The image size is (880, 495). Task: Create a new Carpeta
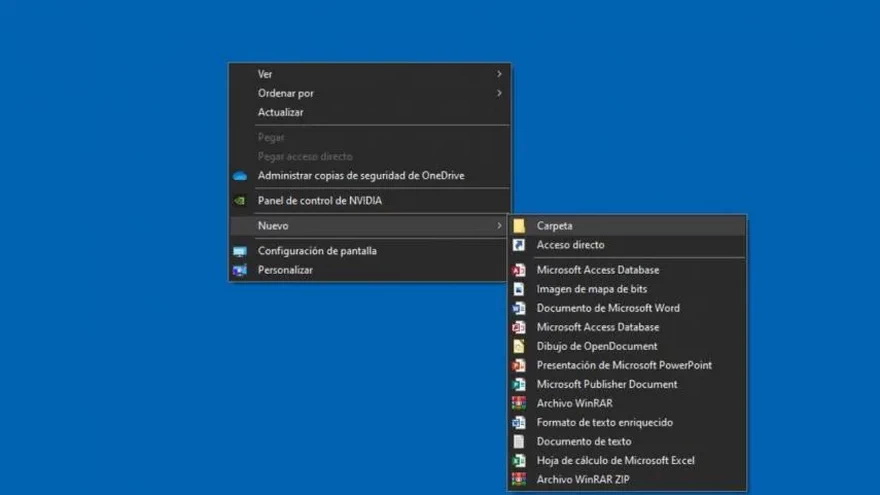(627, 226)
